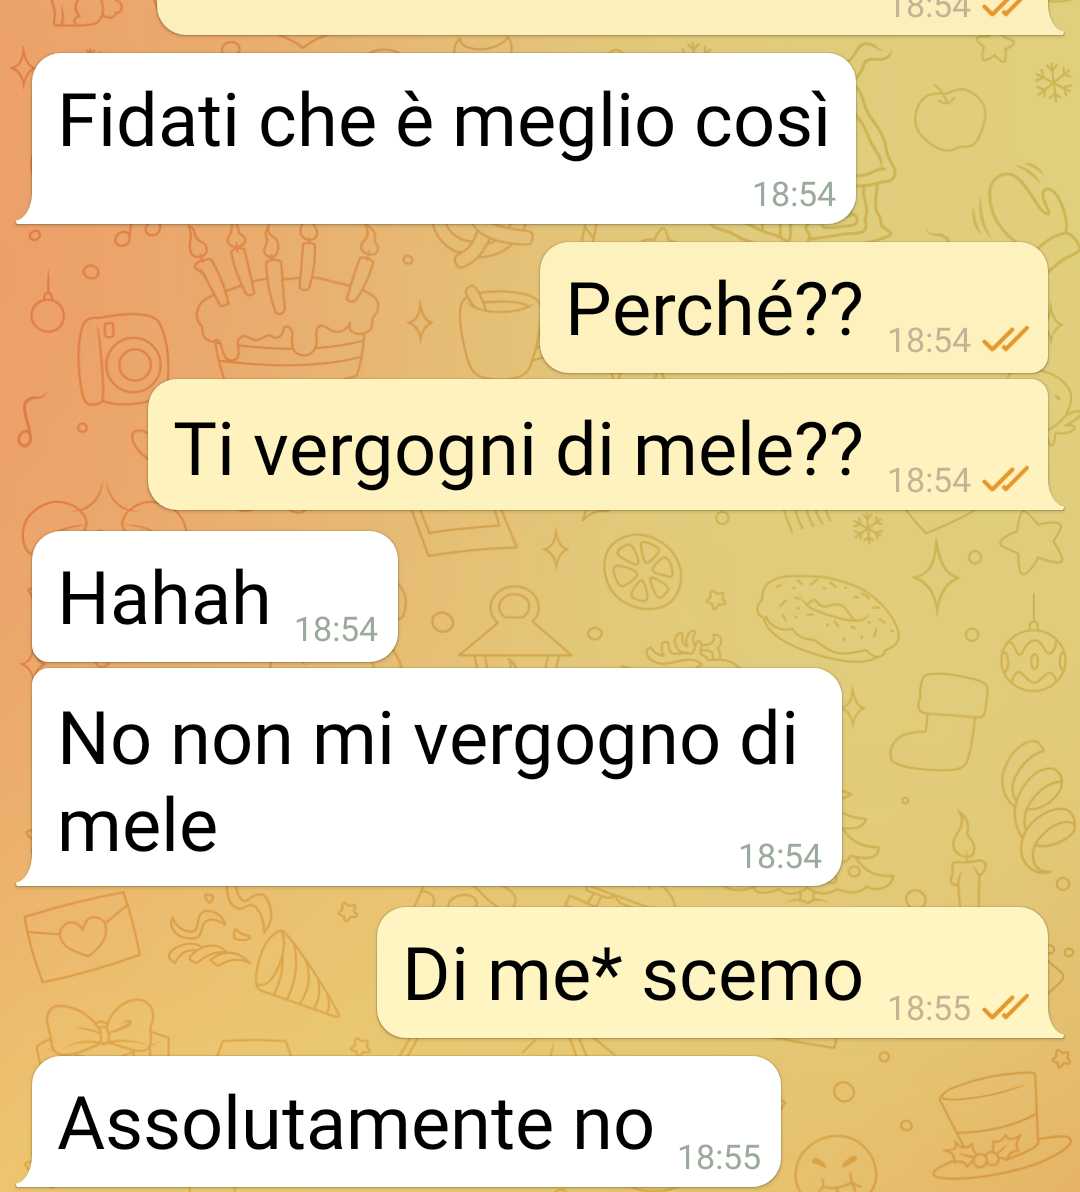This screenshot has width=1080, height=1192.
Task: Click the 18:55 timestamp on 'Assolutamente no'
Action: pos(719,1158)
